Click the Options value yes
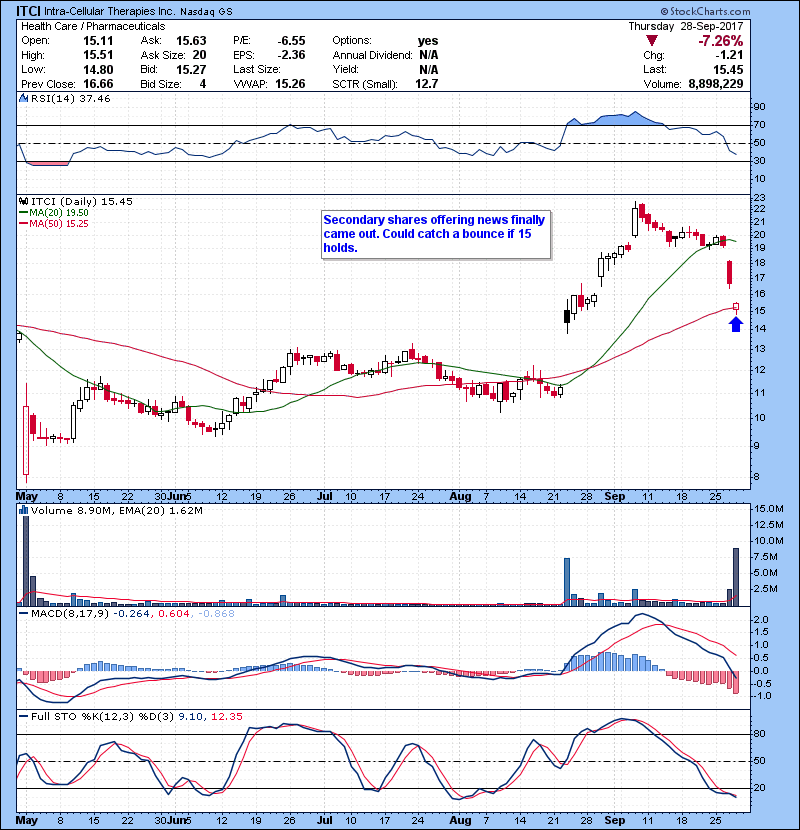Image resolution: width=800 pixels, height=830 pixels. [x=428, y=41]
